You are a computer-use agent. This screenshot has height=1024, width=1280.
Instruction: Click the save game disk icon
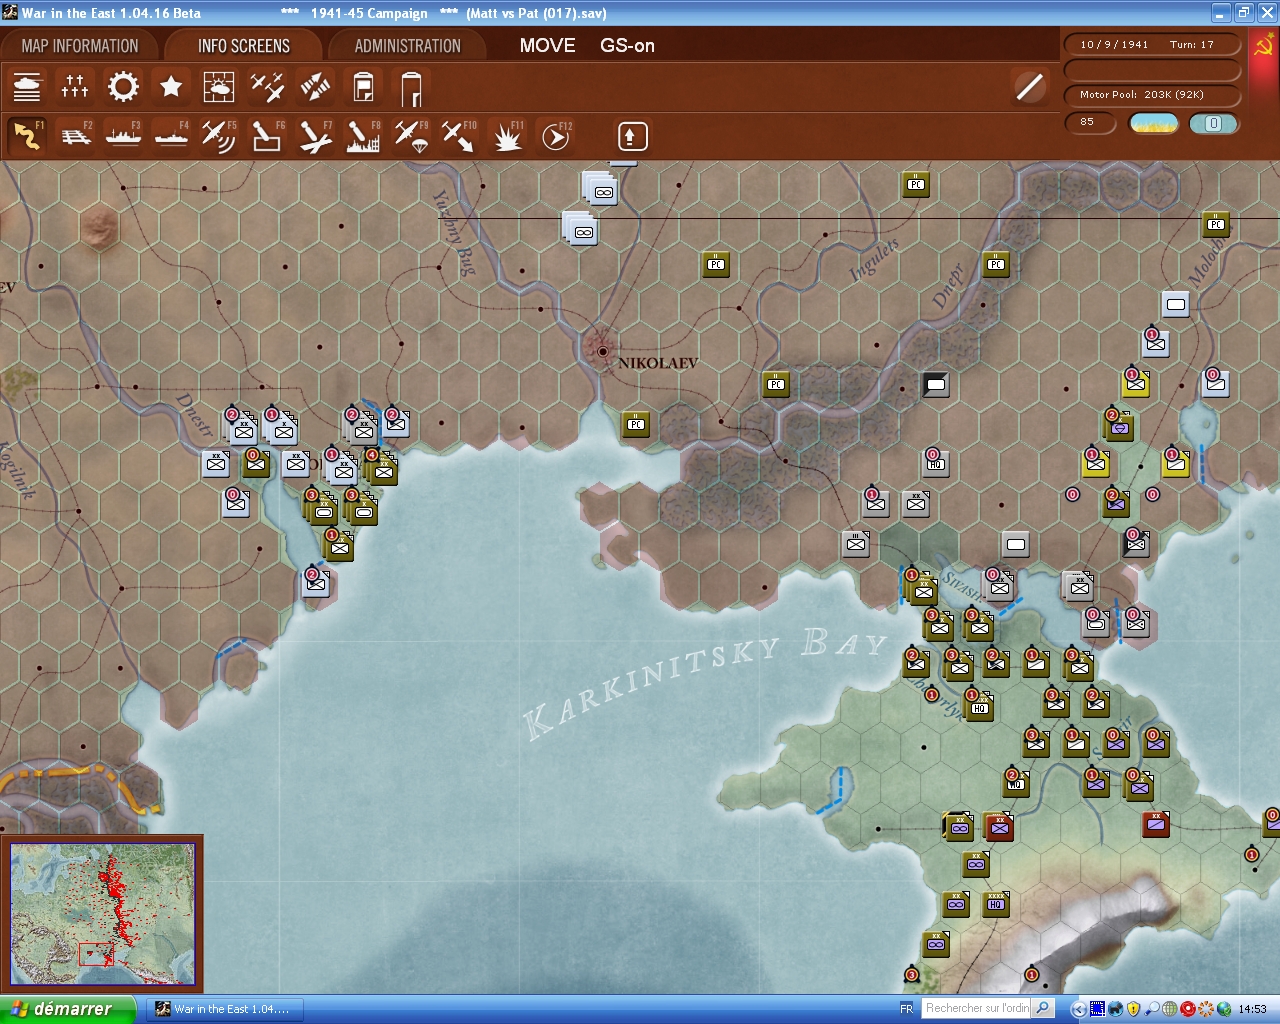click(x=363, y=87)
